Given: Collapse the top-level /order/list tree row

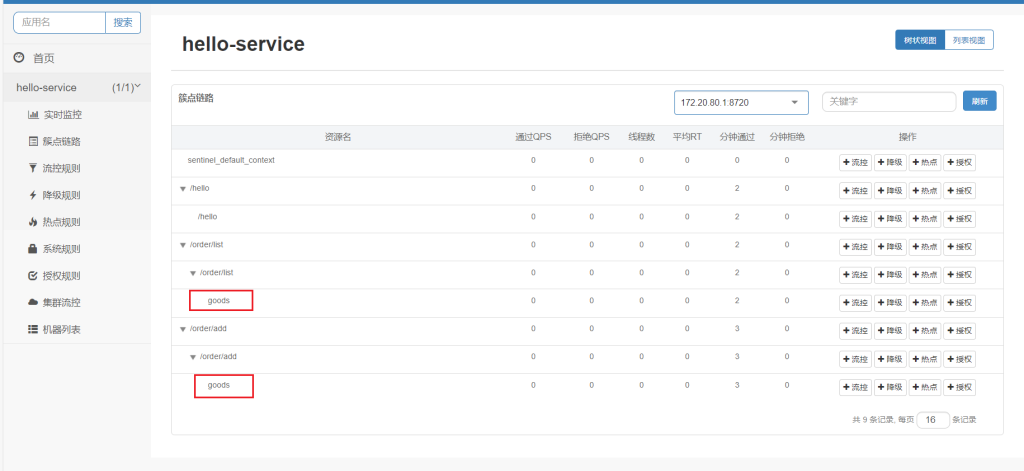Looking at the screenshot, I should coord(182,245).
